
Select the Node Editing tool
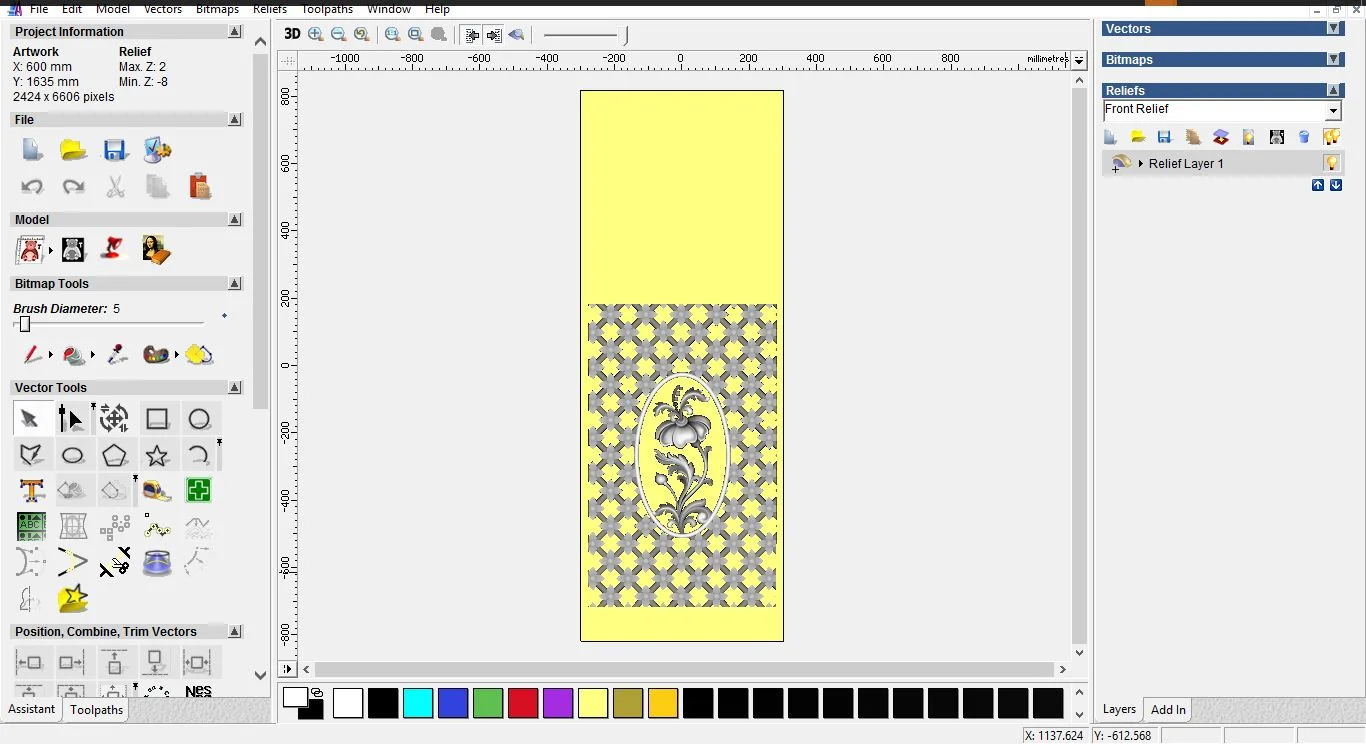pyautogui.click(x=71, y=419)
